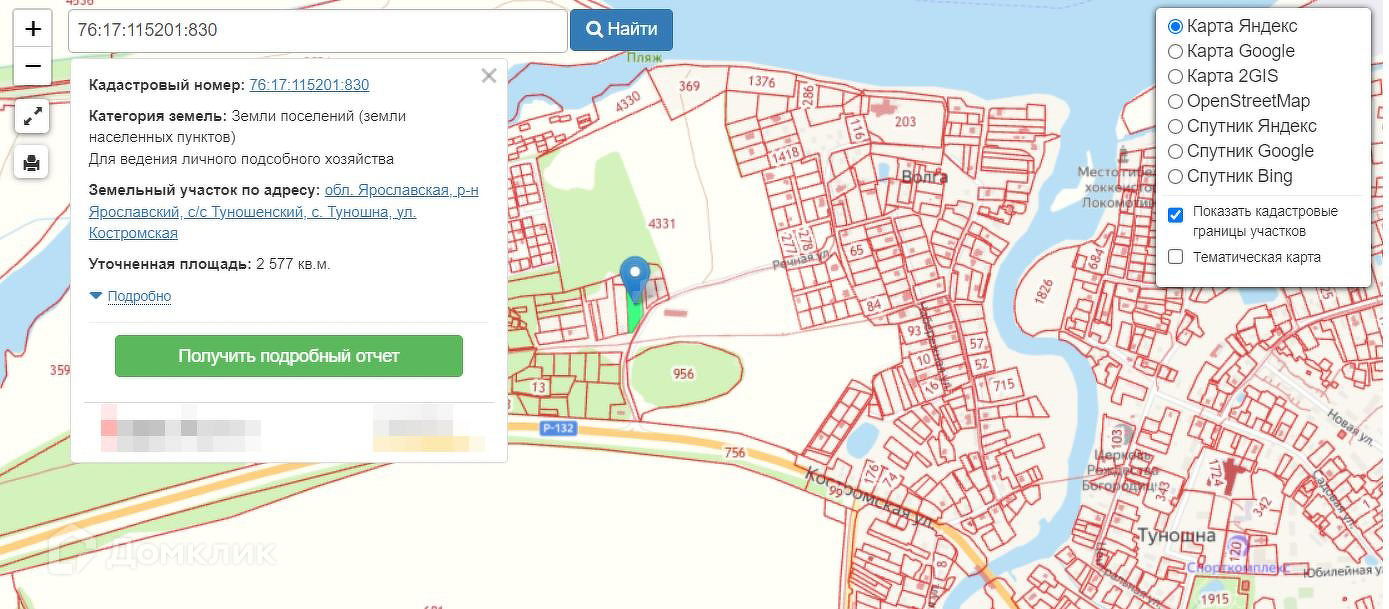The image size is (1389, 609).
Task: Click parcel labeled 4331 on map
Action: [662, 224]
